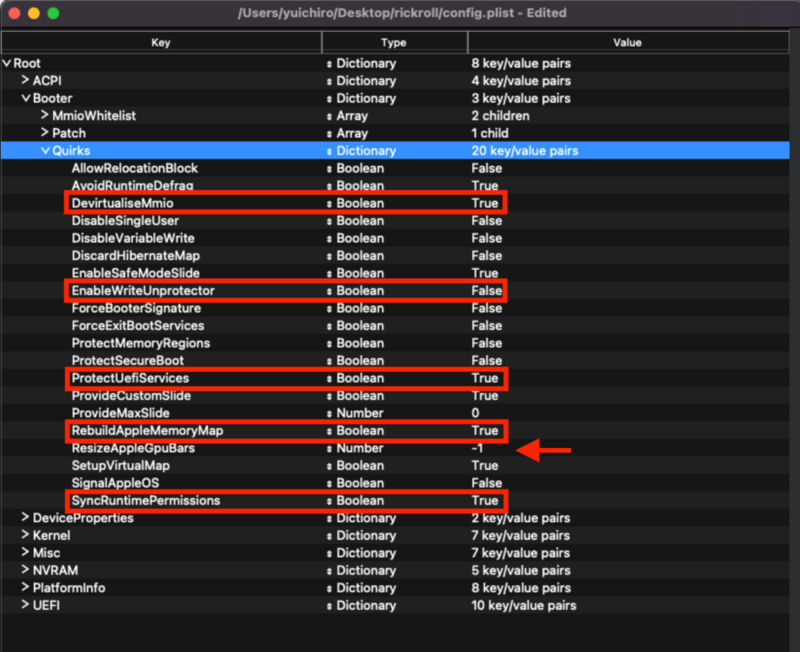Click the True value of SetupVirtualMap
The image size is (800, 652).
tap(485, 465)
